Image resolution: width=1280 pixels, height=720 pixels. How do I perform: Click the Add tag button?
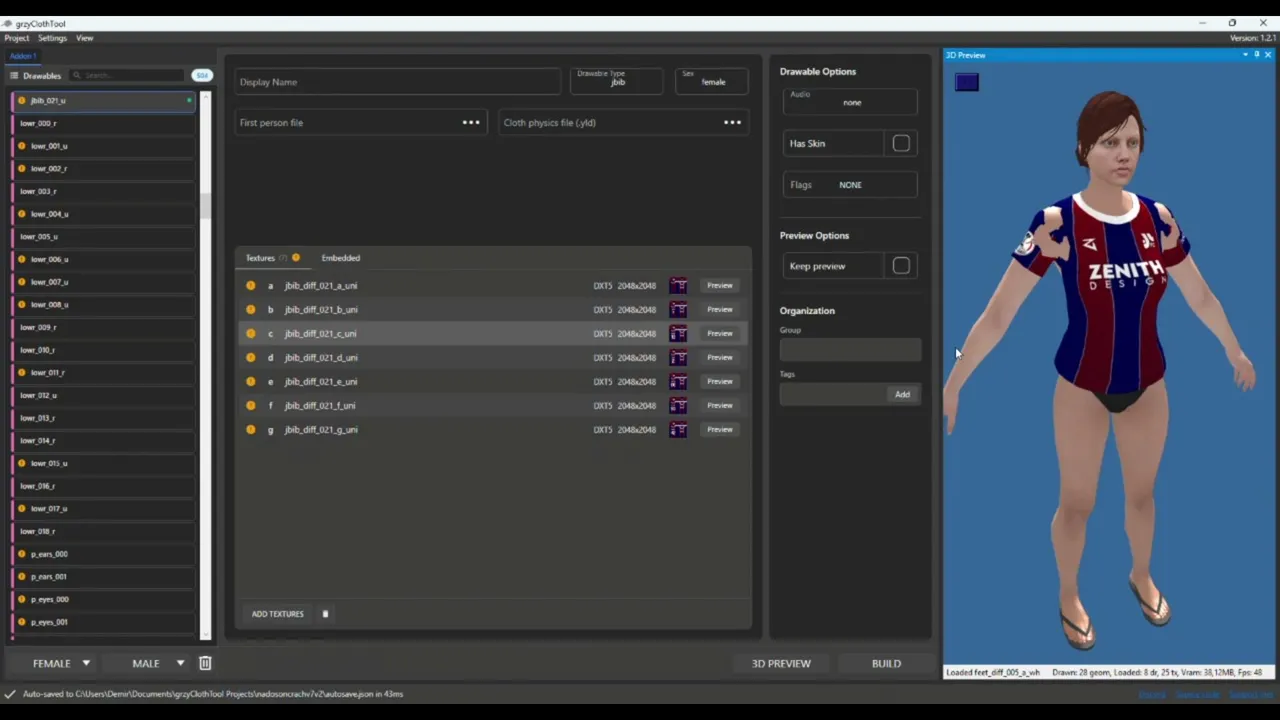coord(902,395)
